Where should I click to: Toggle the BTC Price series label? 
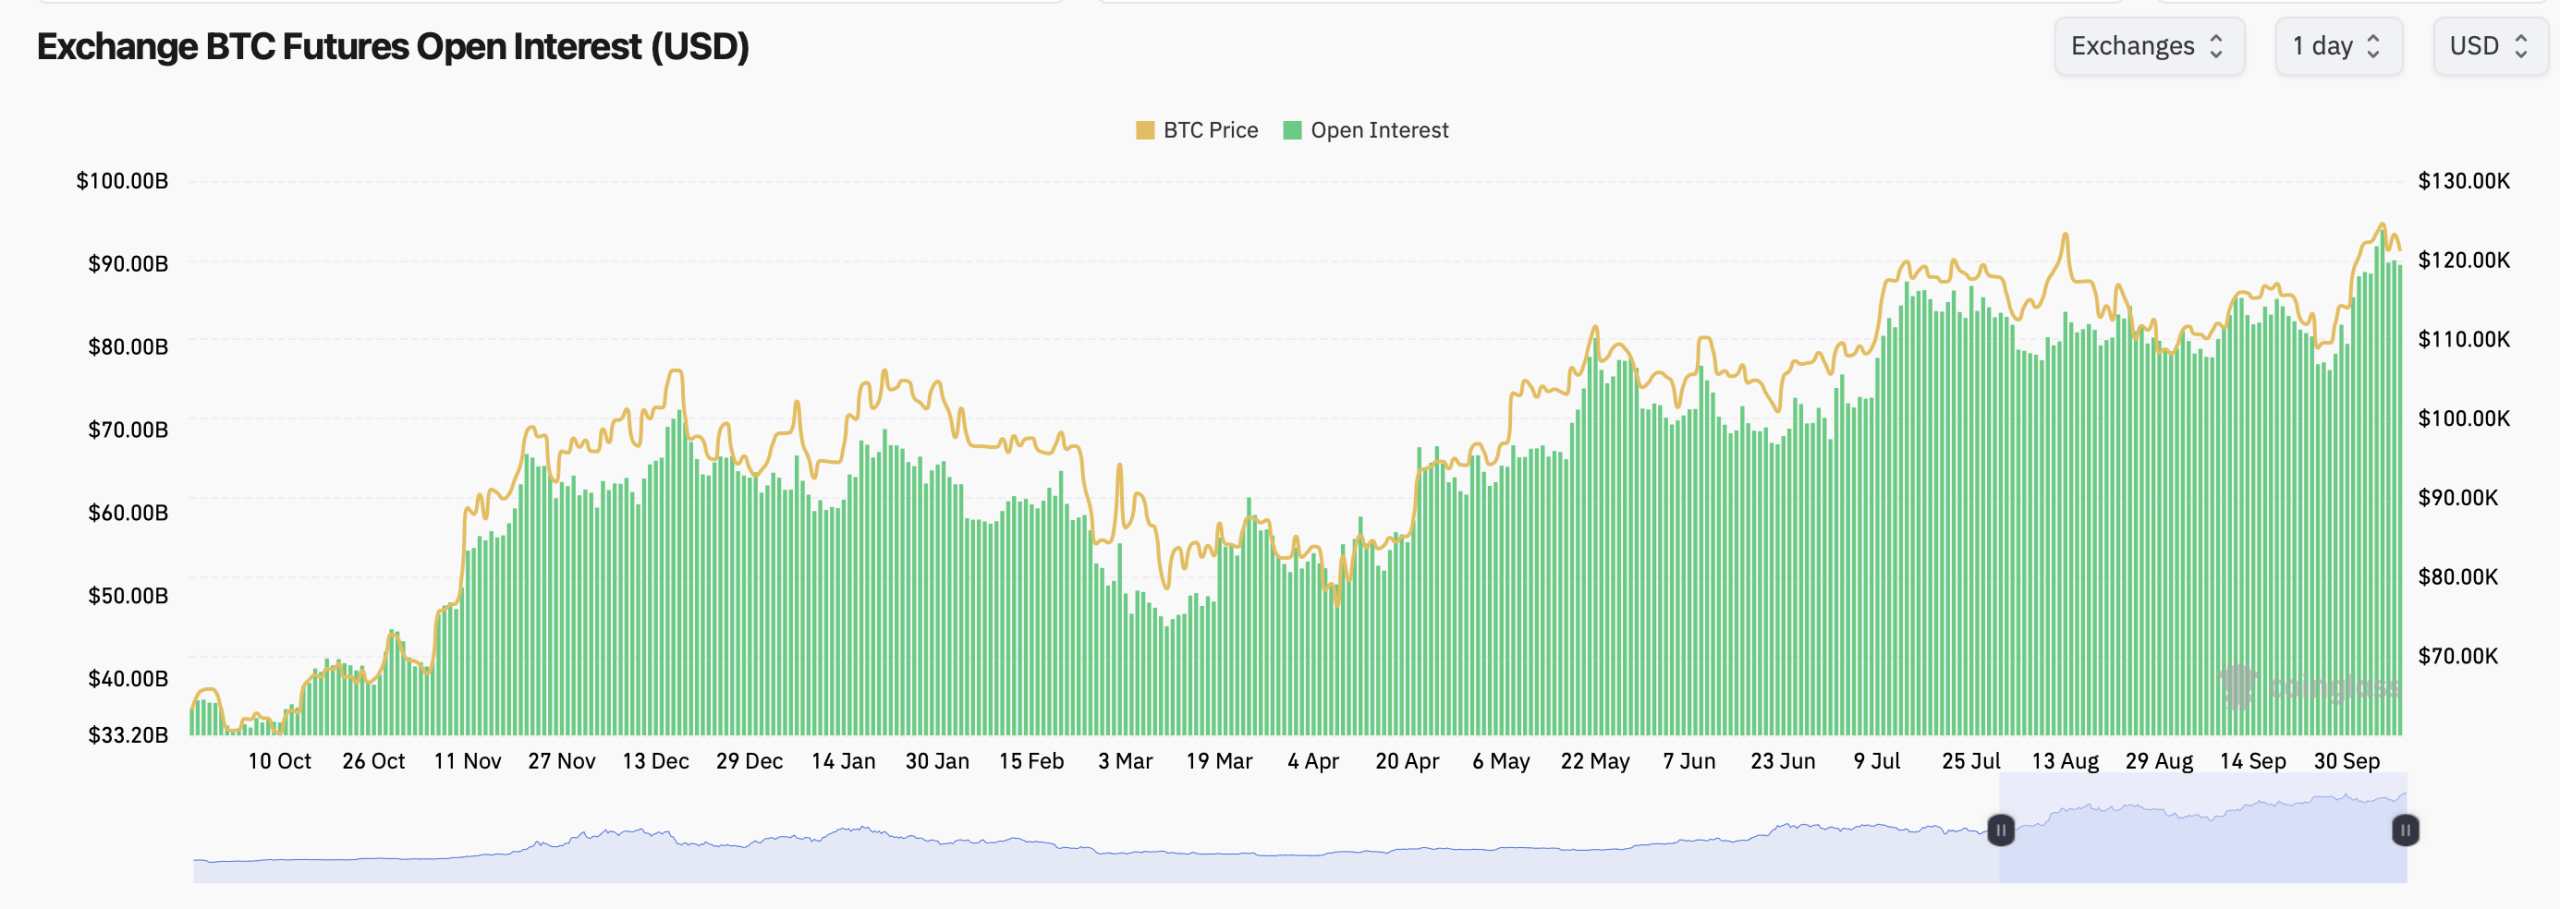pyautogui.click(x=1210, y=130)
